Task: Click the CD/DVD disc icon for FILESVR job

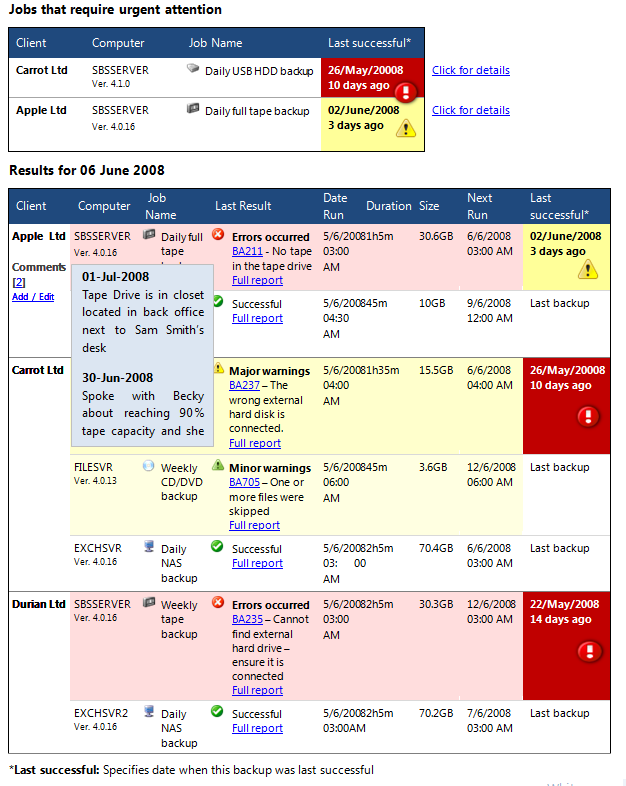Action: (x=148, y=466)
